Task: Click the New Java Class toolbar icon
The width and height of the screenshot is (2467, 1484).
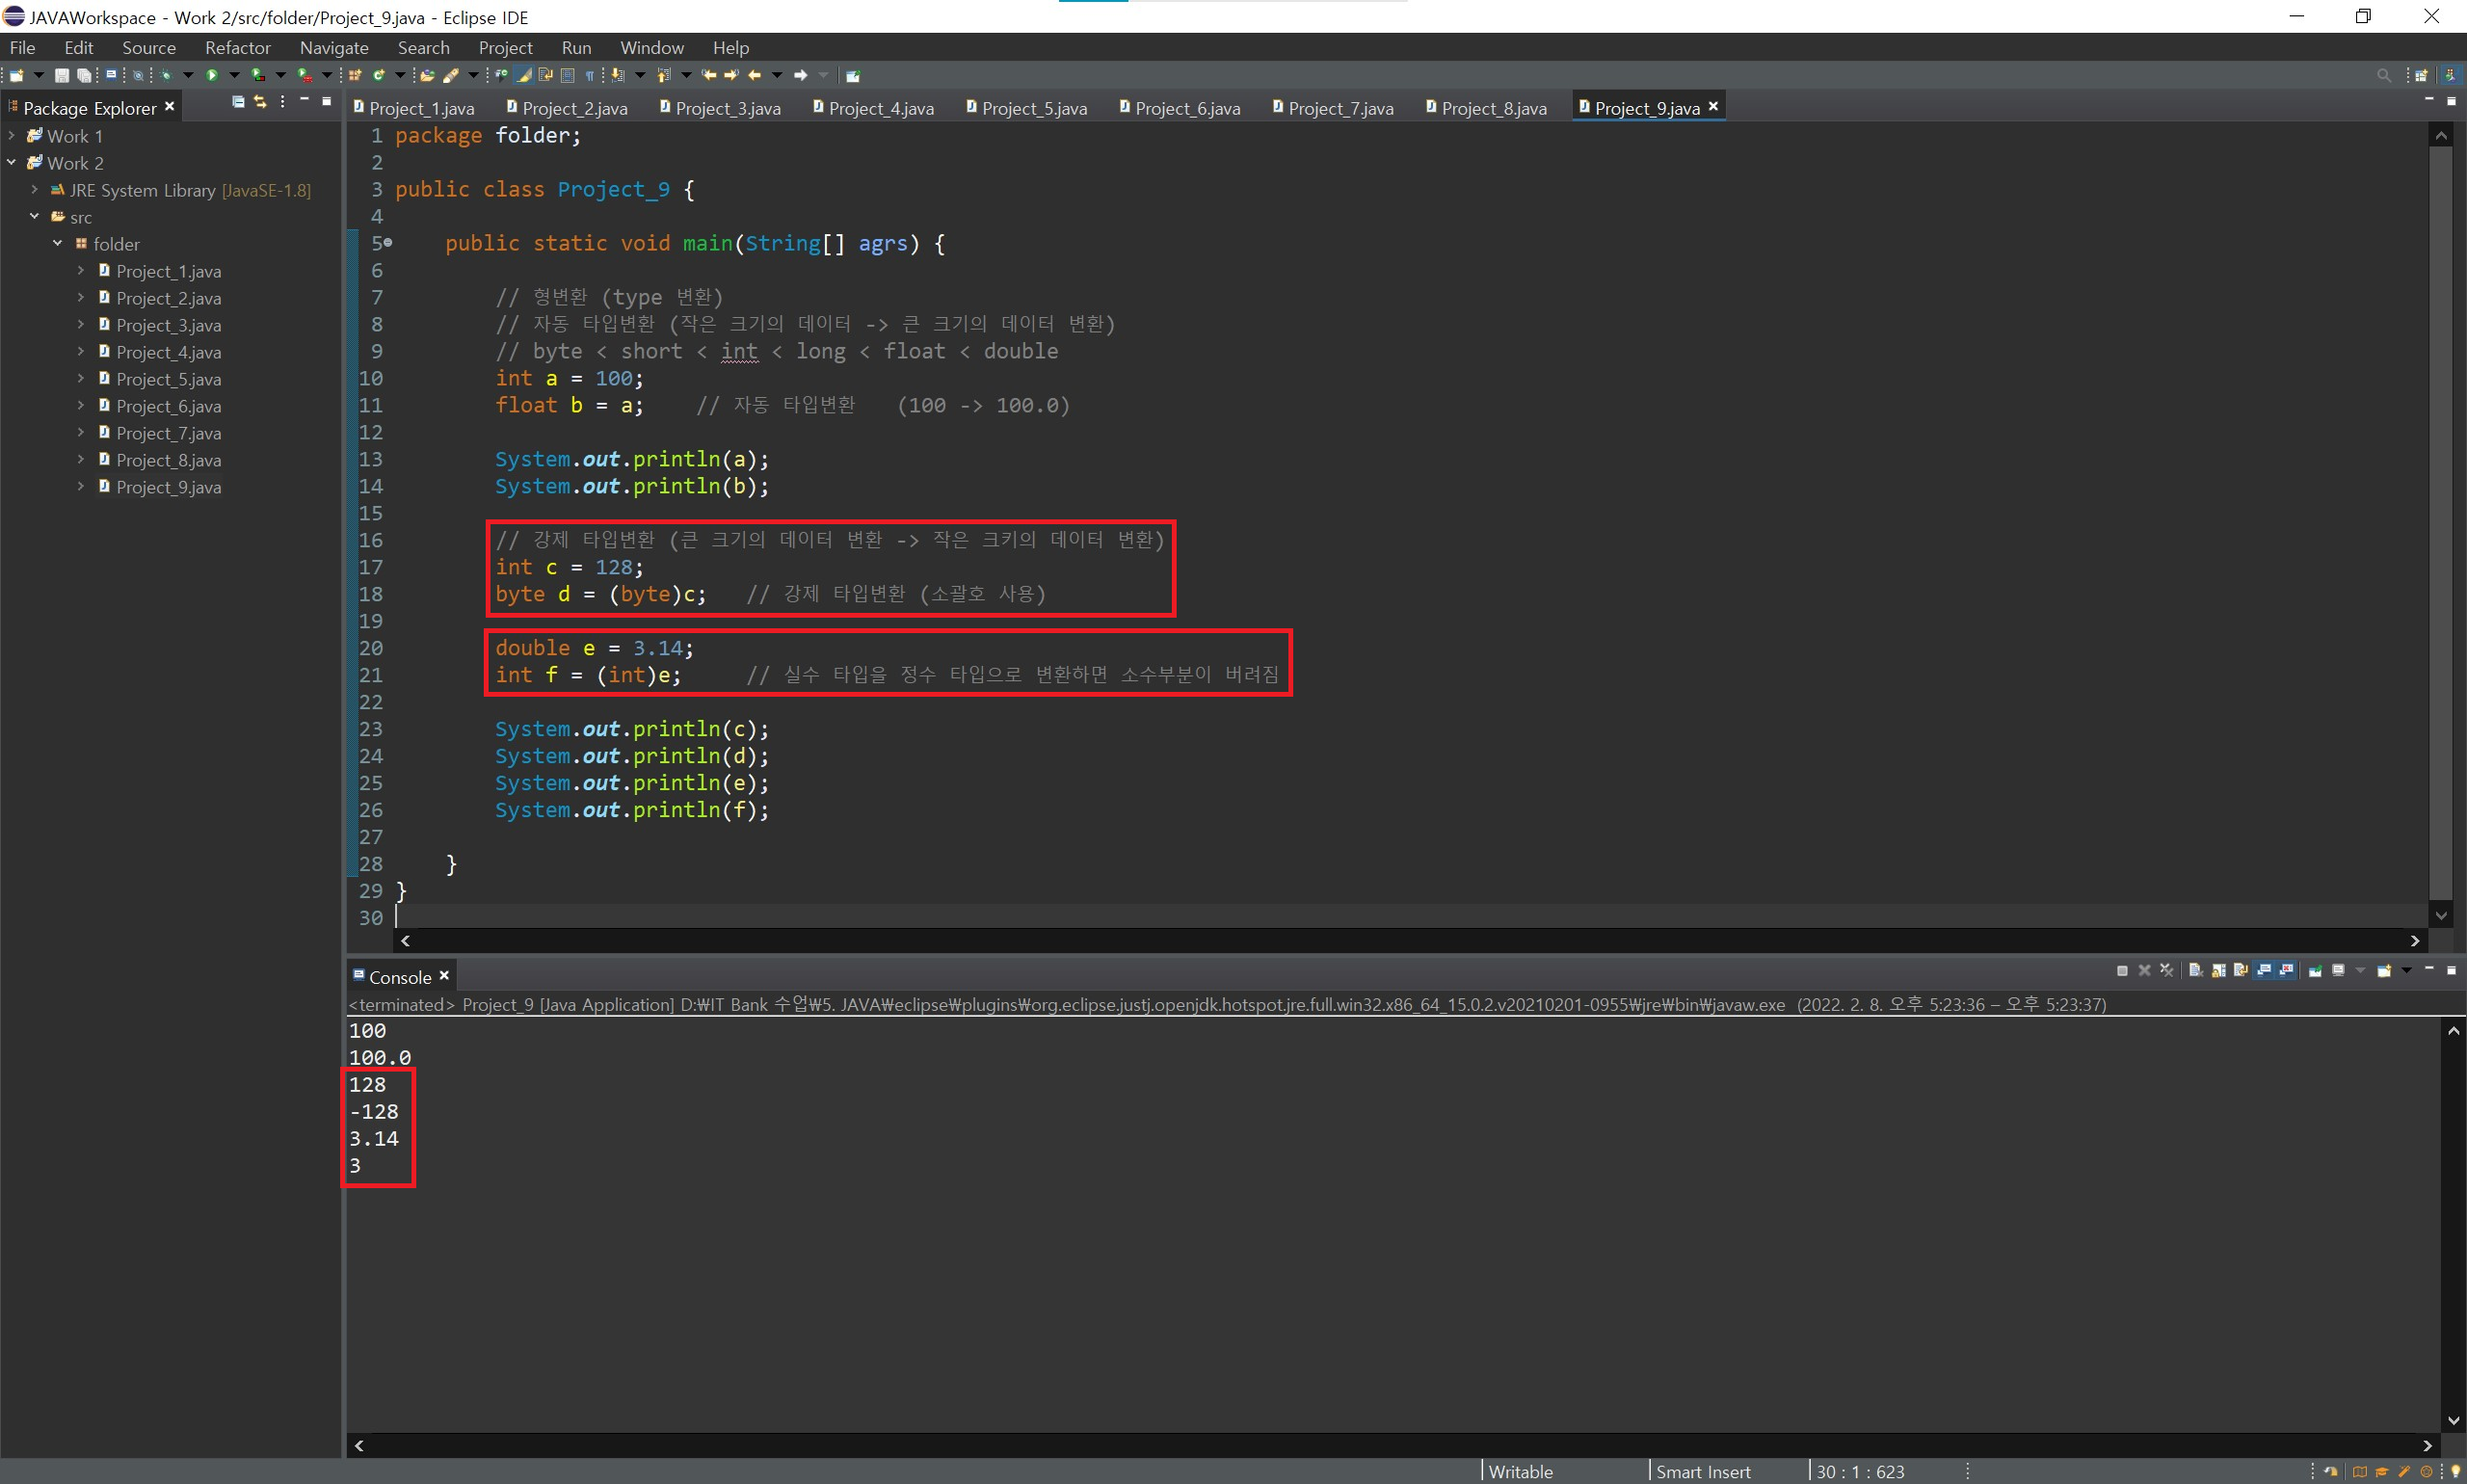Action: pyautogui.click(x=379, y=75)
